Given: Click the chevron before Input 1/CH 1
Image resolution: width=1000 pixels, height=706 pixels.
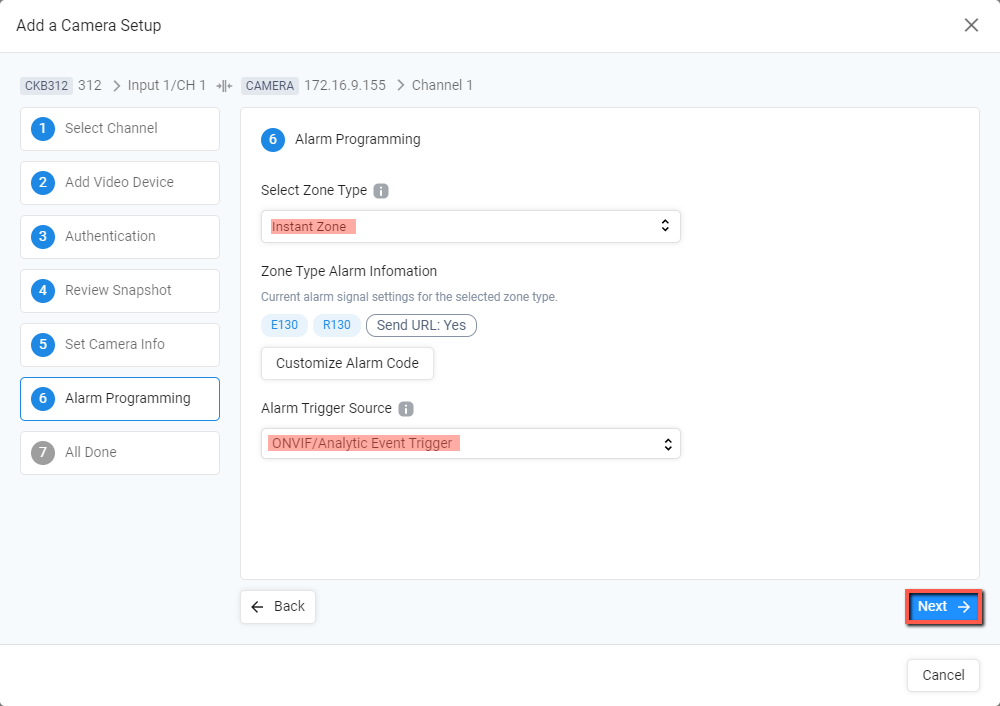Looking at the screenshot, I should pyautogui.click(x=116, y=86).
